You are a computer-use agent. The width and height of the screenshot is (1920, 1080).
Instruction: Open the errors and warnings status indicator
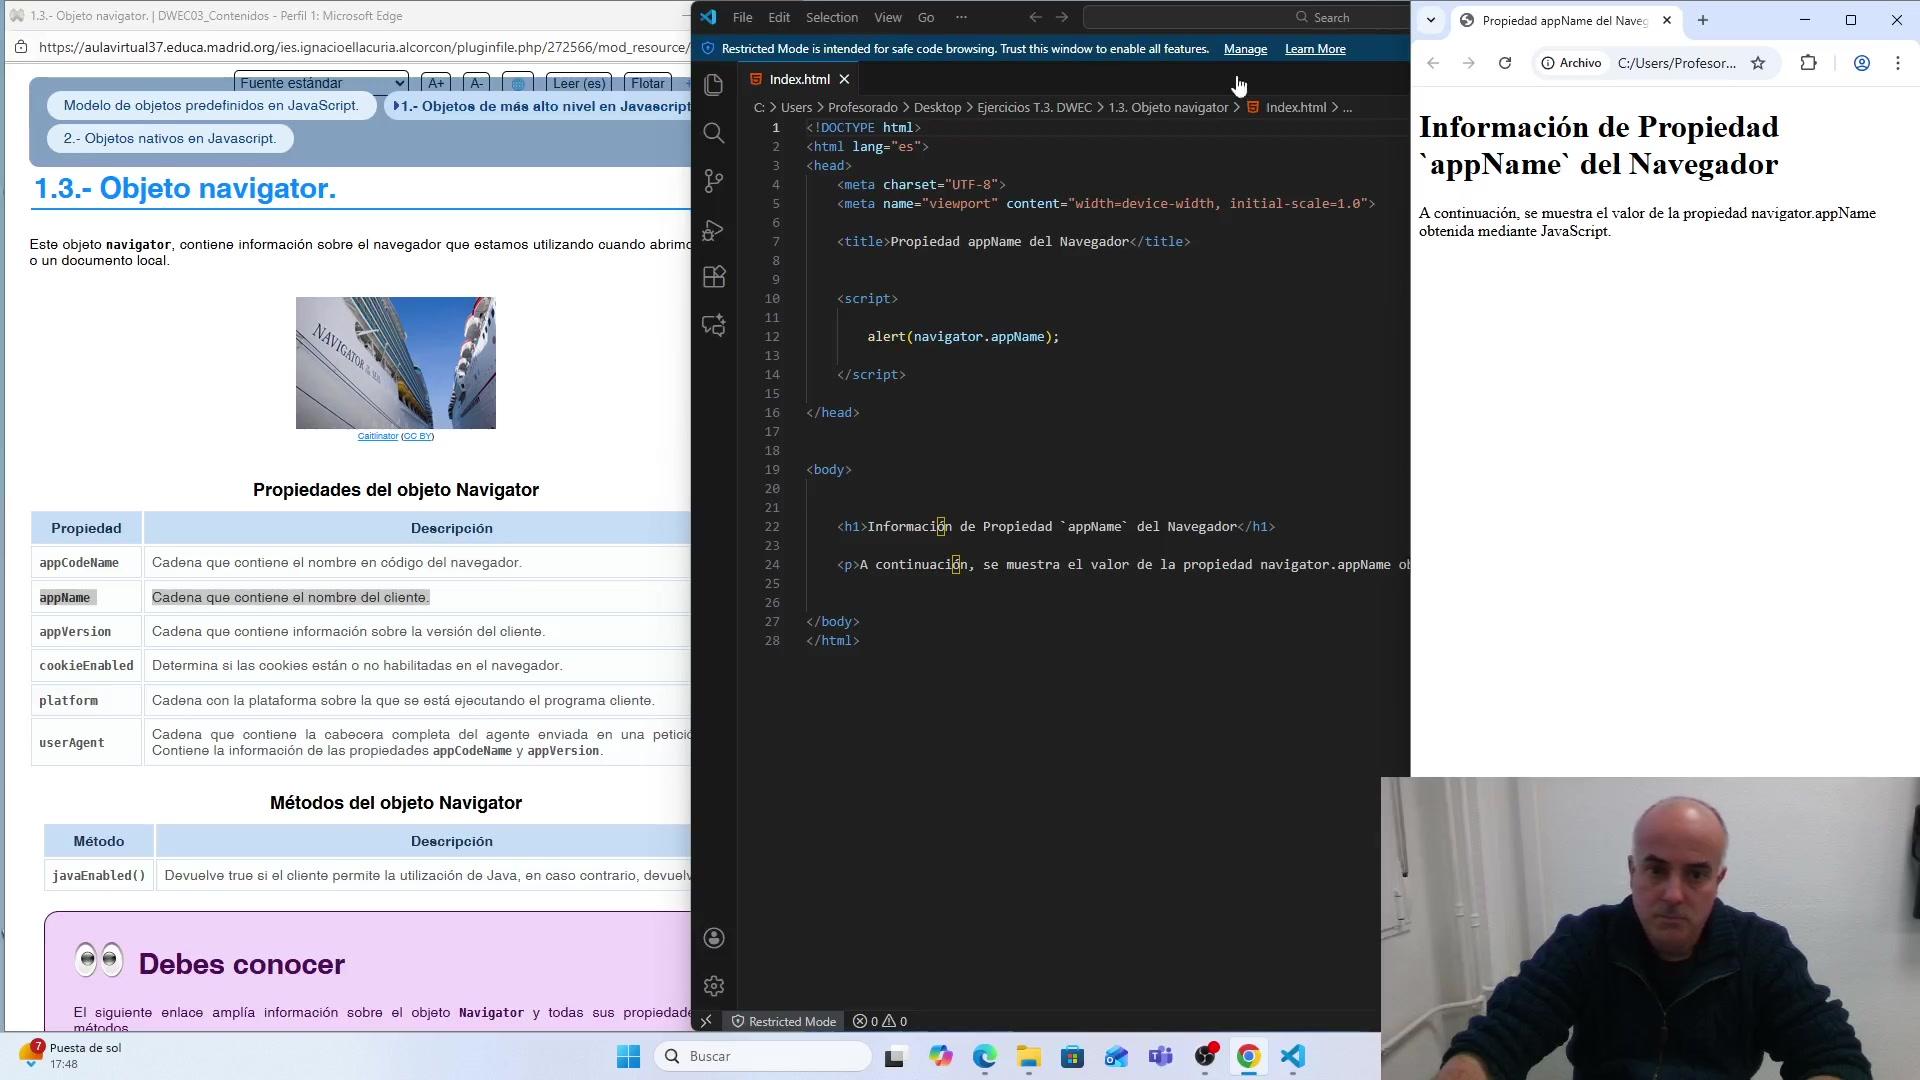click(880, 1021)
